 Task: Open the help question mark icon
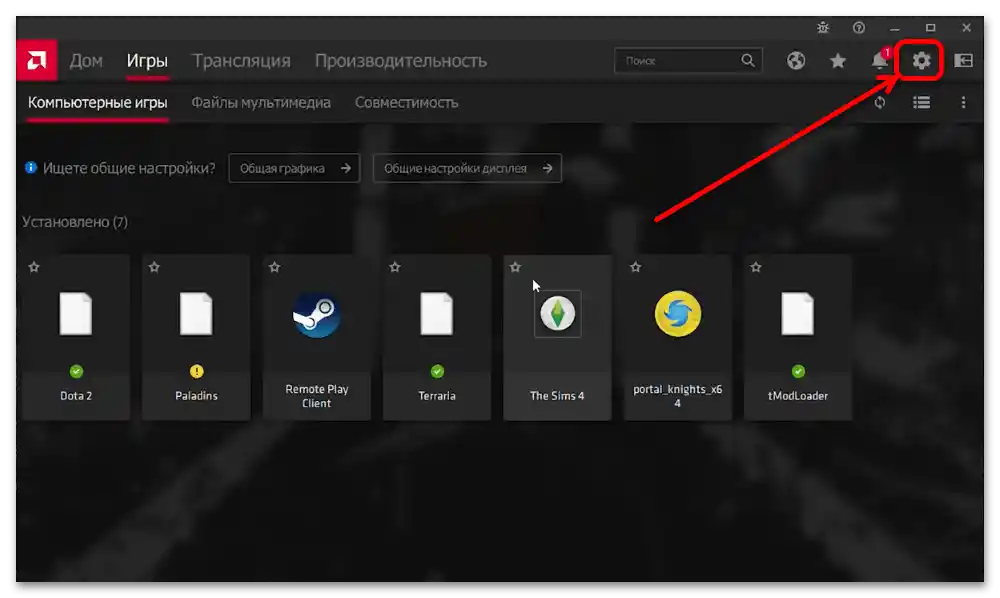pos(858,27)
